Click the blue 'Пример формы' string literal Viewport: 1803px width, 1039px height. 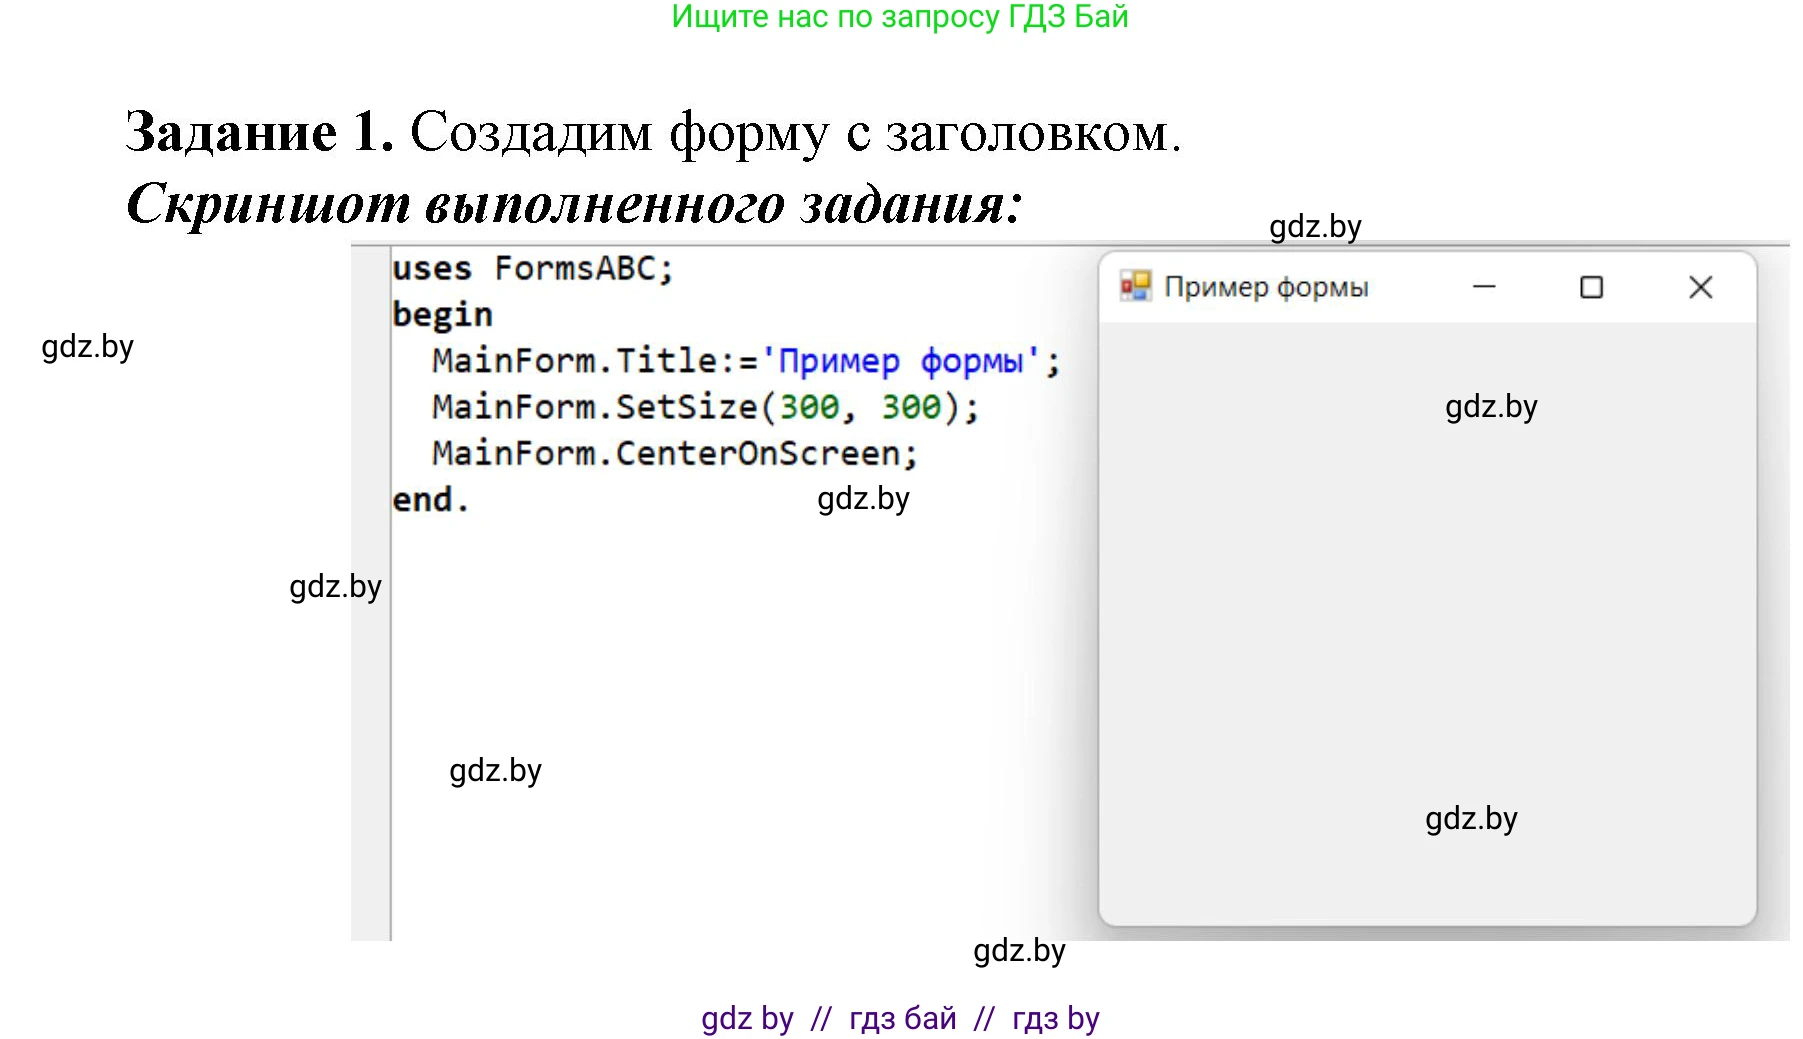(x=900, y=361)
